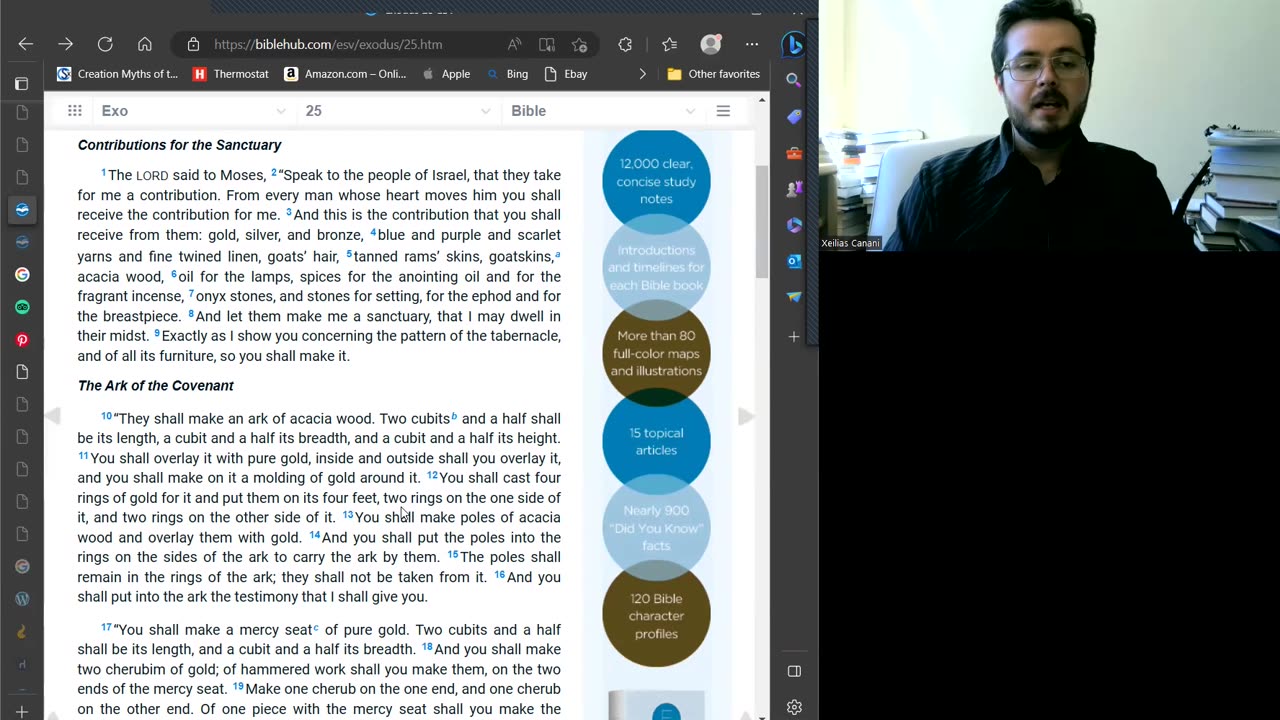Click the 'More than 80 full-color maps' circle
1280x720 pixels.
click(x=656, y=353)
